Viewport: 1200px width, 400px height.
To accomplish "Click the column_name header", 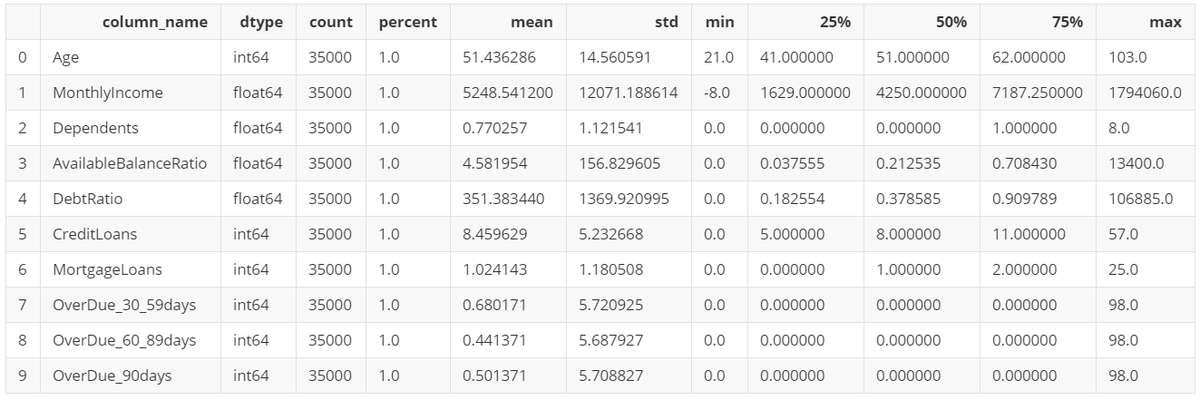I will click(155, 22).
